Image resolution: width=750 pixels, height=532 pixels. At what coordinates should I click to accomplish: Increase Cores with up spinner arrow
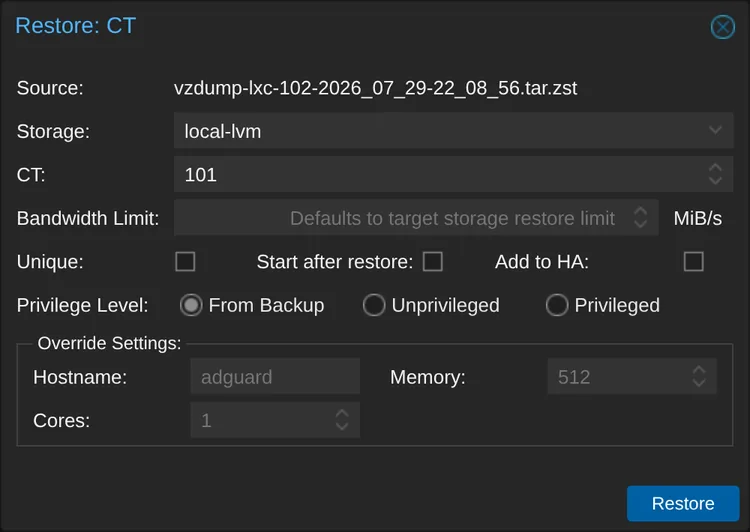click(342, 414)
